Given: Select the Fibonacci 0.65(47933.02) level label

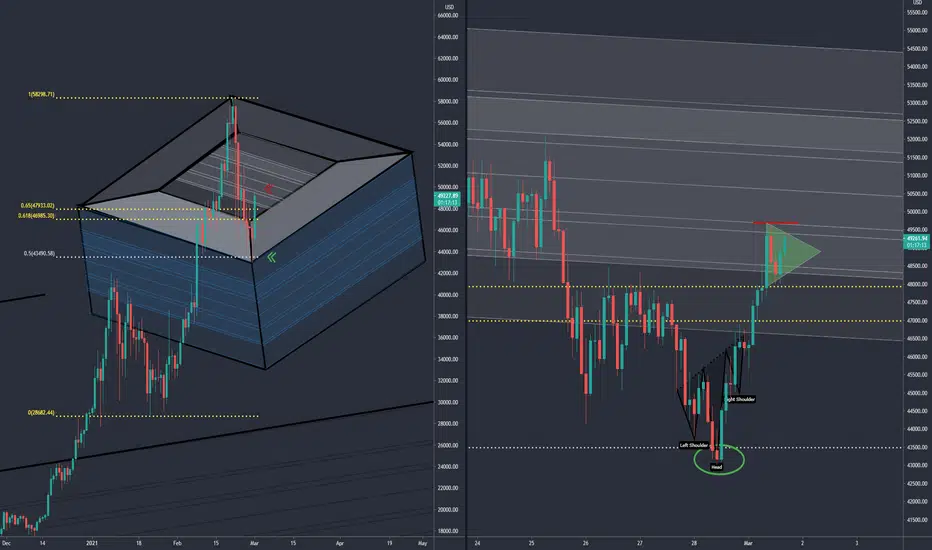Looking at the screenshot, I should (37, 206).
